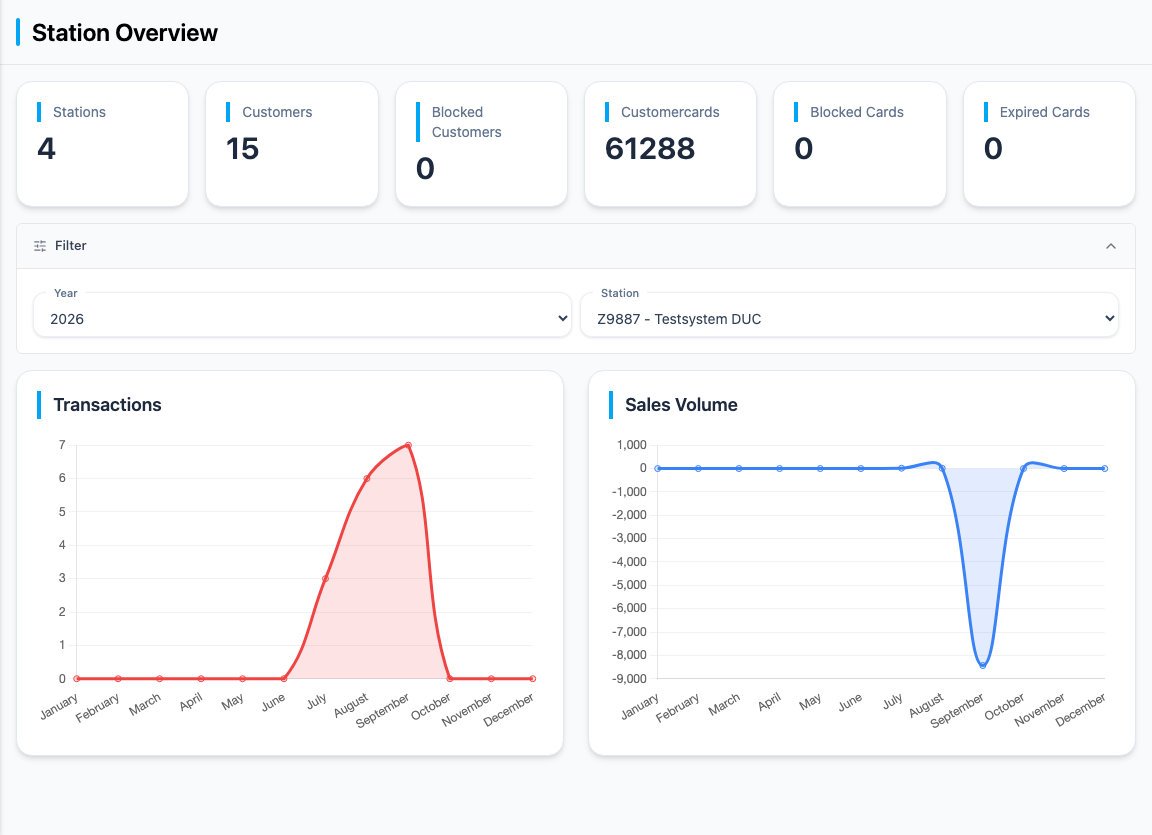
Task: Open the Blocked Customers card
Action: tap(481, 144)
